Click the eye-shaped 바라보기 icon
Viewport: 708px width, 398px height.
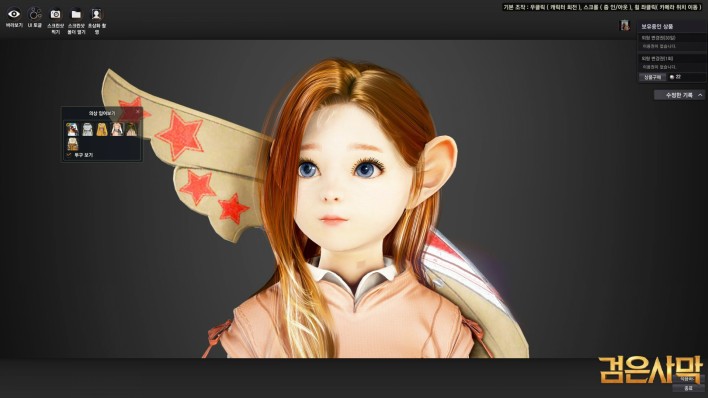[14, 14]
